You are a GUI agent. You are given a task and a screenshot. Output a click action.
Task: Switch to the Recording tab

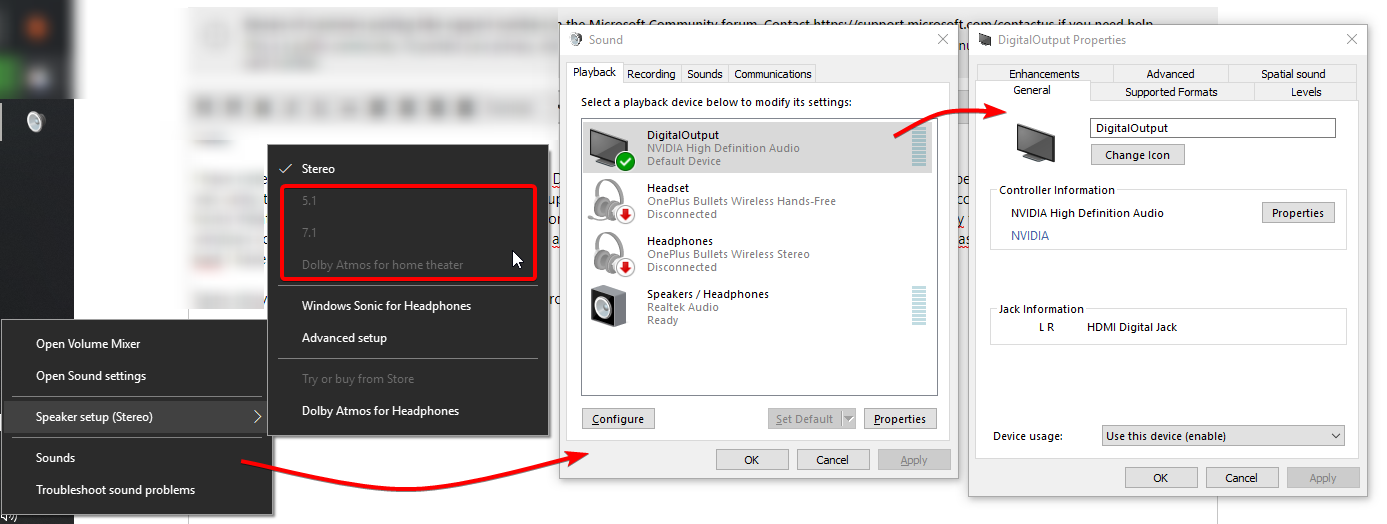click(x=651, y=74)
